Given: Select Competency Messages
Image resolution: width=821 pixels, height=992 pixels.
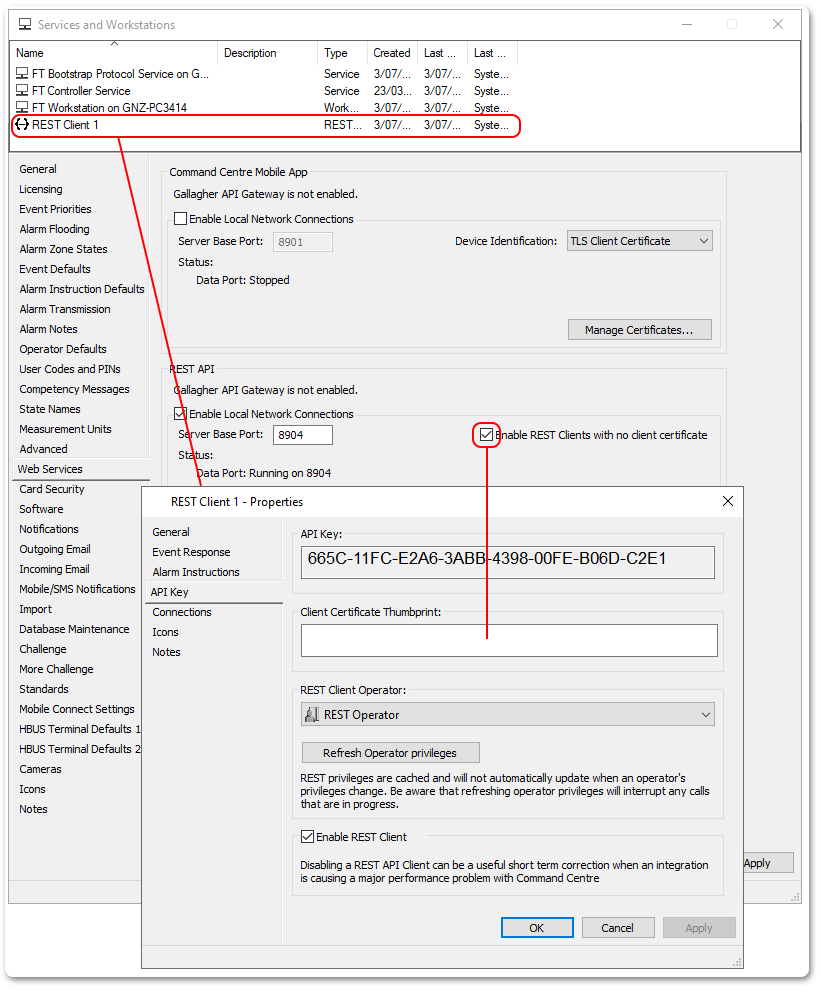Looking at the screenshot, I should (74, 390).
